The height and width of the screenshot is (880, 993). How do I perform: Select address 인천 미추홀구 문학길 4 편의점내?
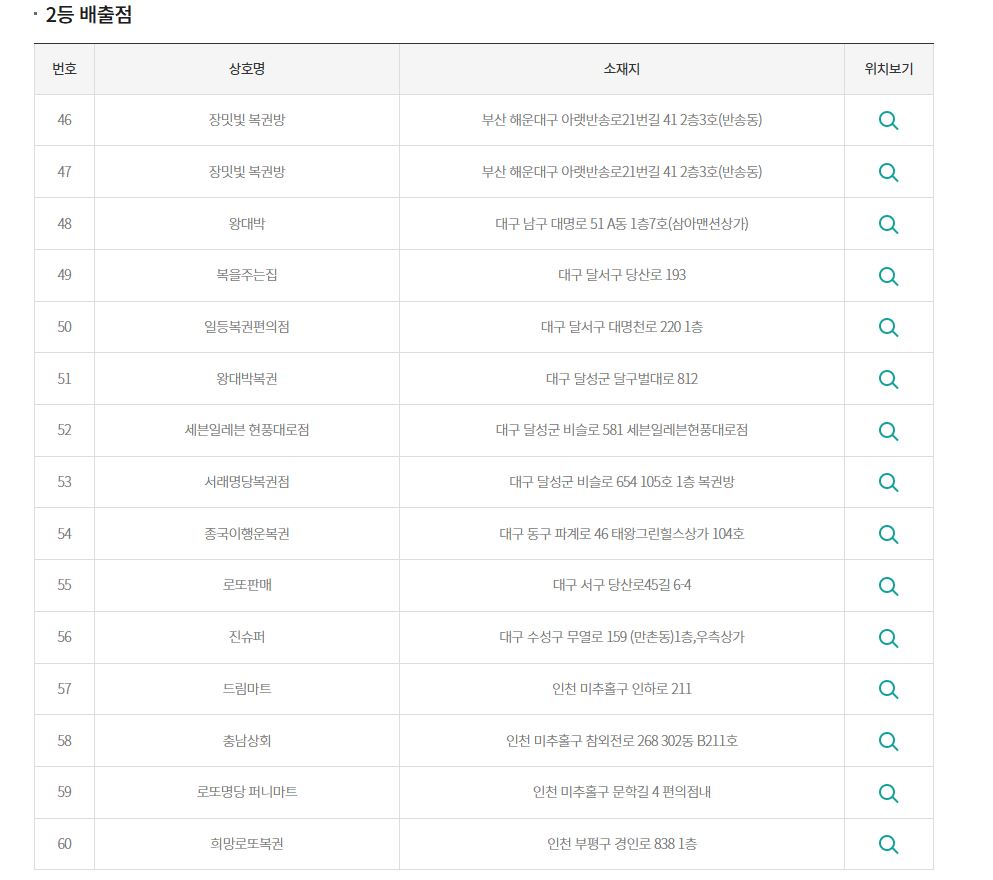622,792
